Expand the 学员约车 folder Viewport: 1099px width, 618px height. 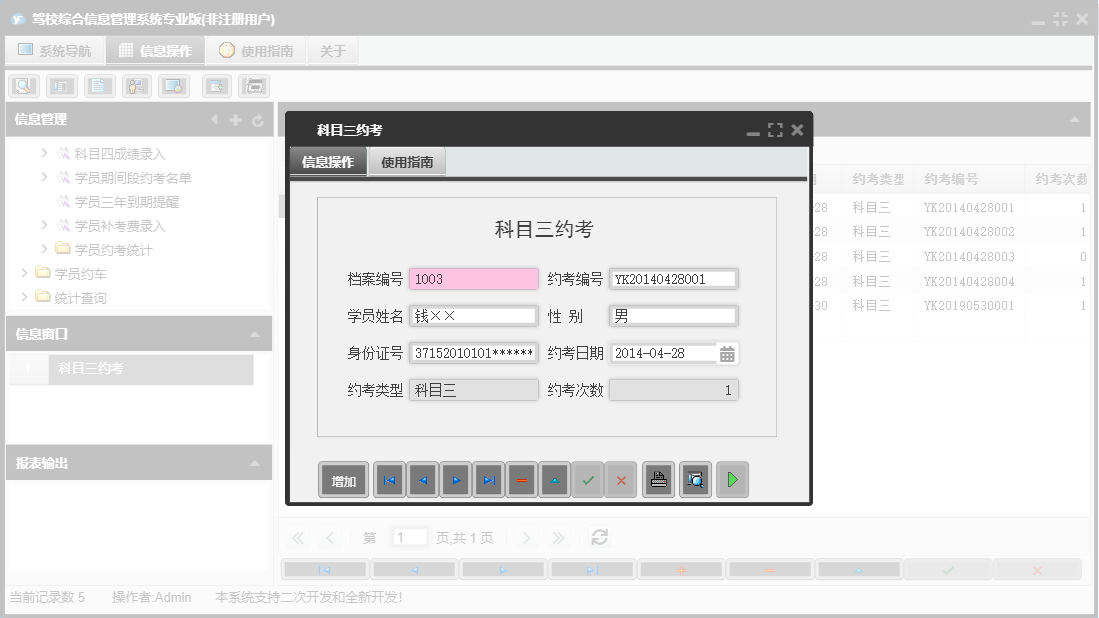point(23,271)
